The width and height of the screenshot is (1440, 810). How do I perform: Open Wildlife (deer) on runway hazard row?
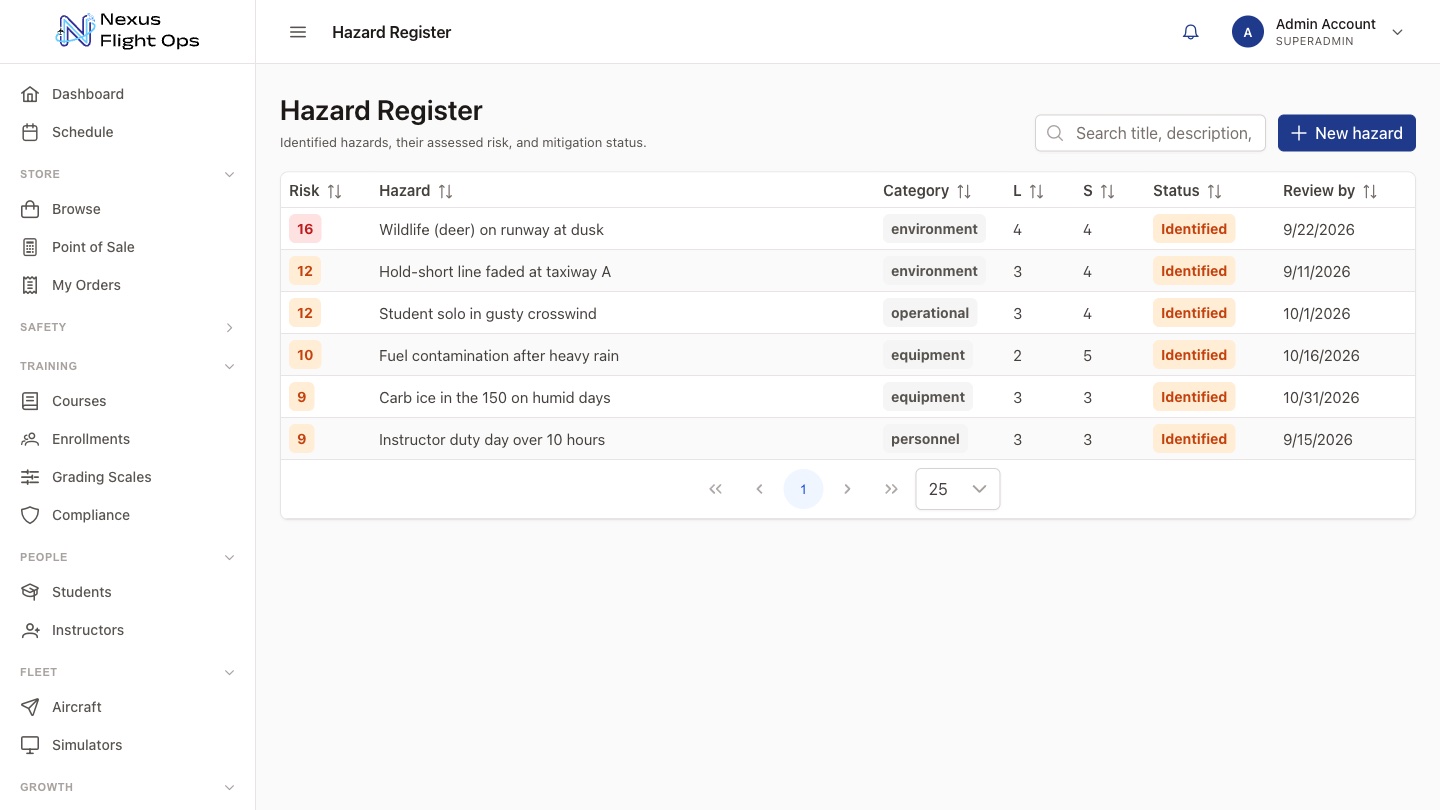848,229
